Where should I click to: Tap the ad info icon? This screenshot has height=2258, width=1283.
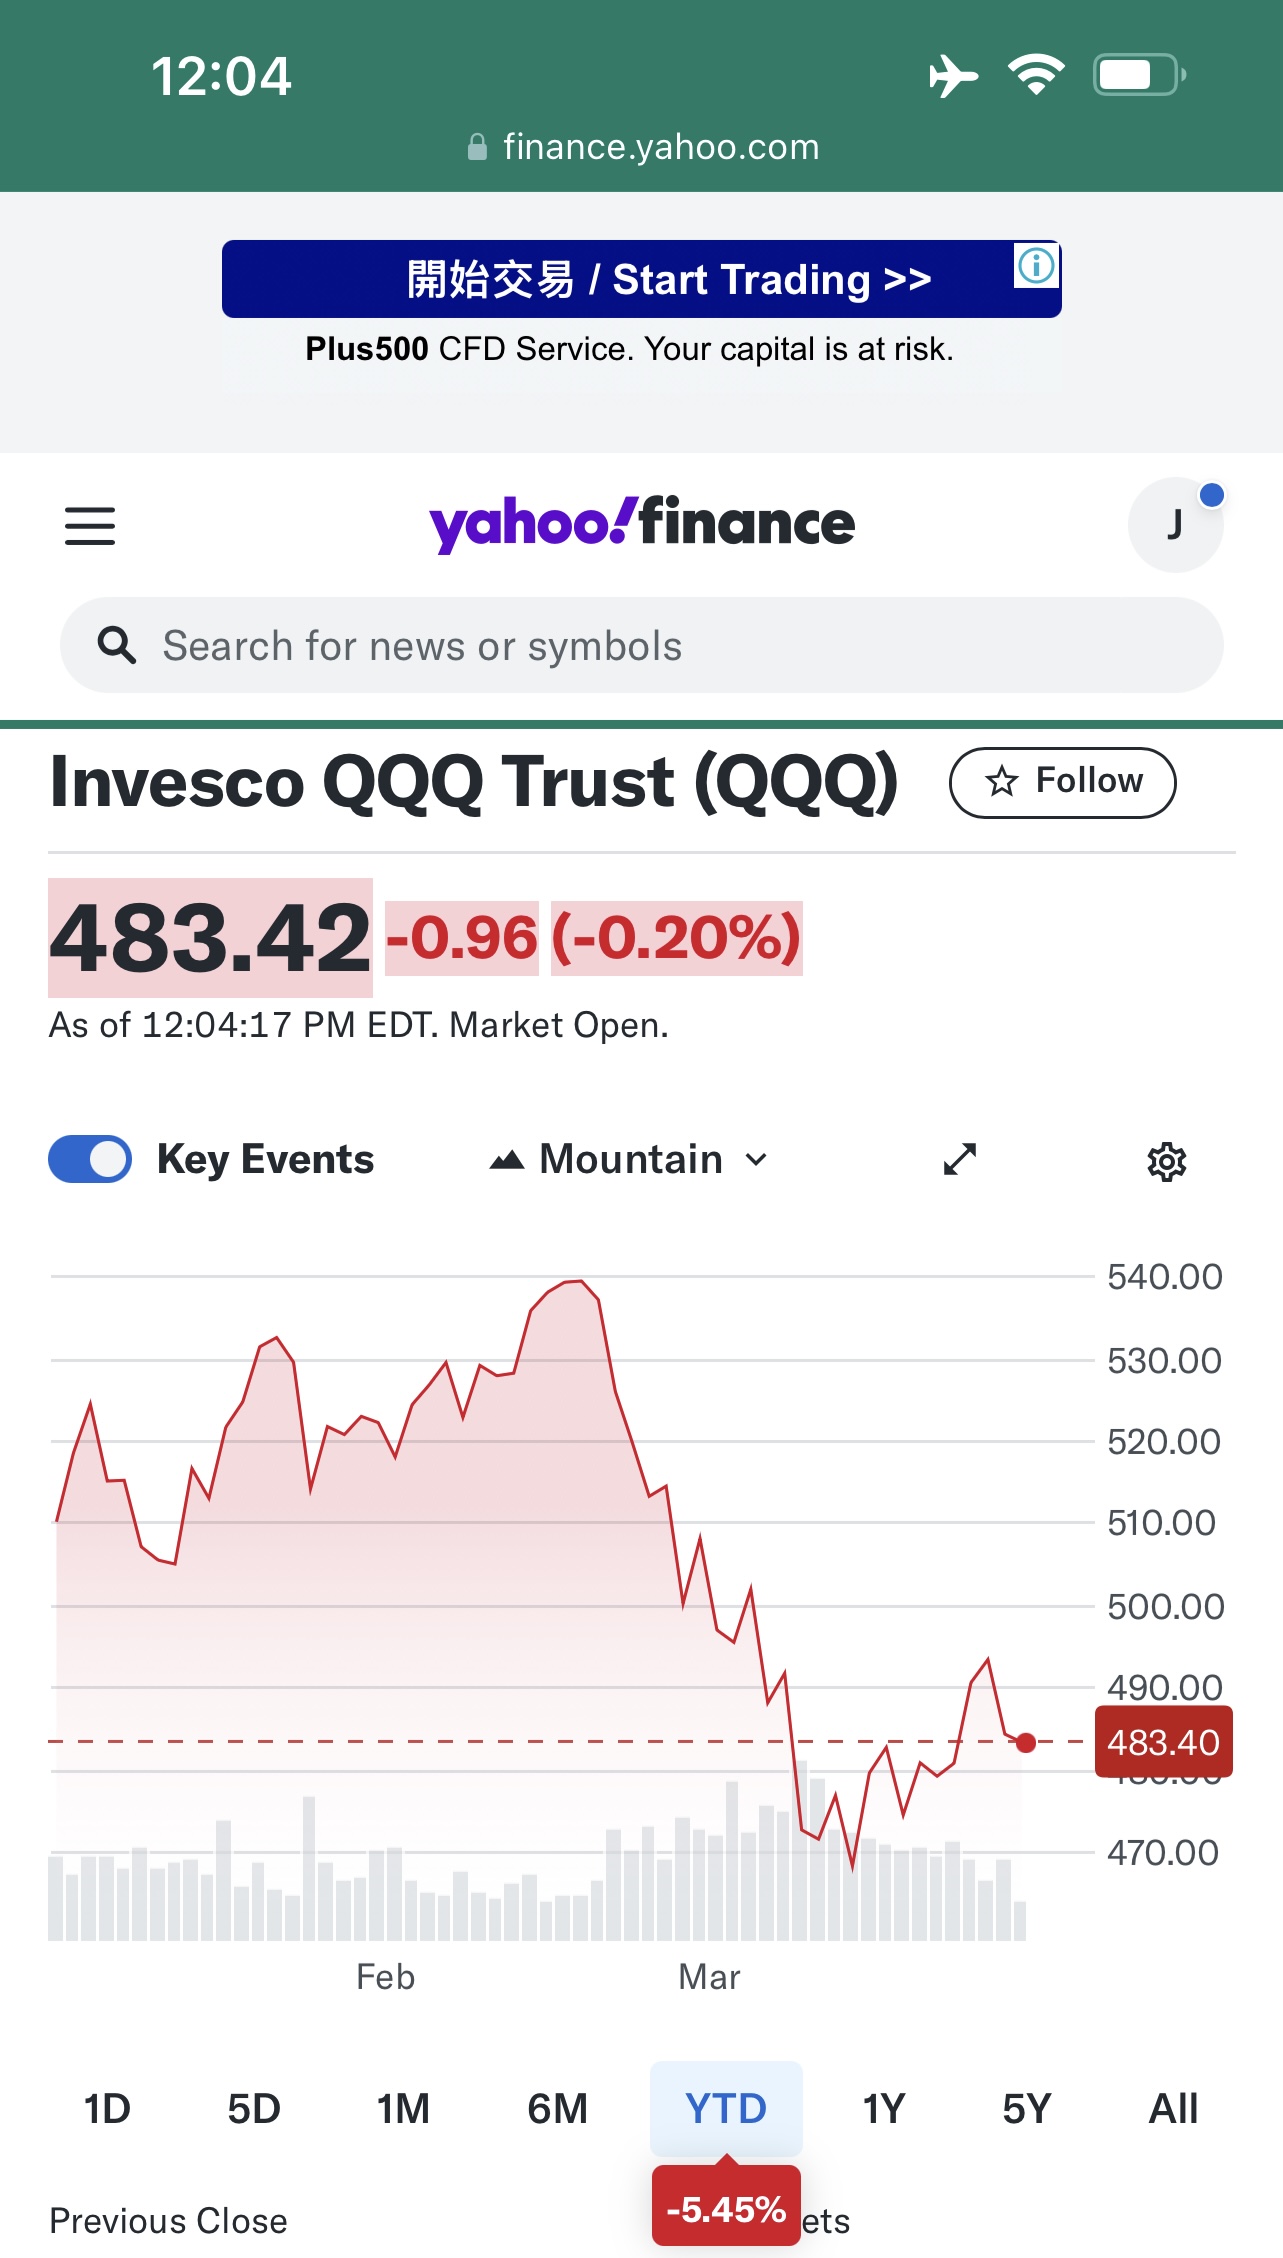[x=1036, y=266]
